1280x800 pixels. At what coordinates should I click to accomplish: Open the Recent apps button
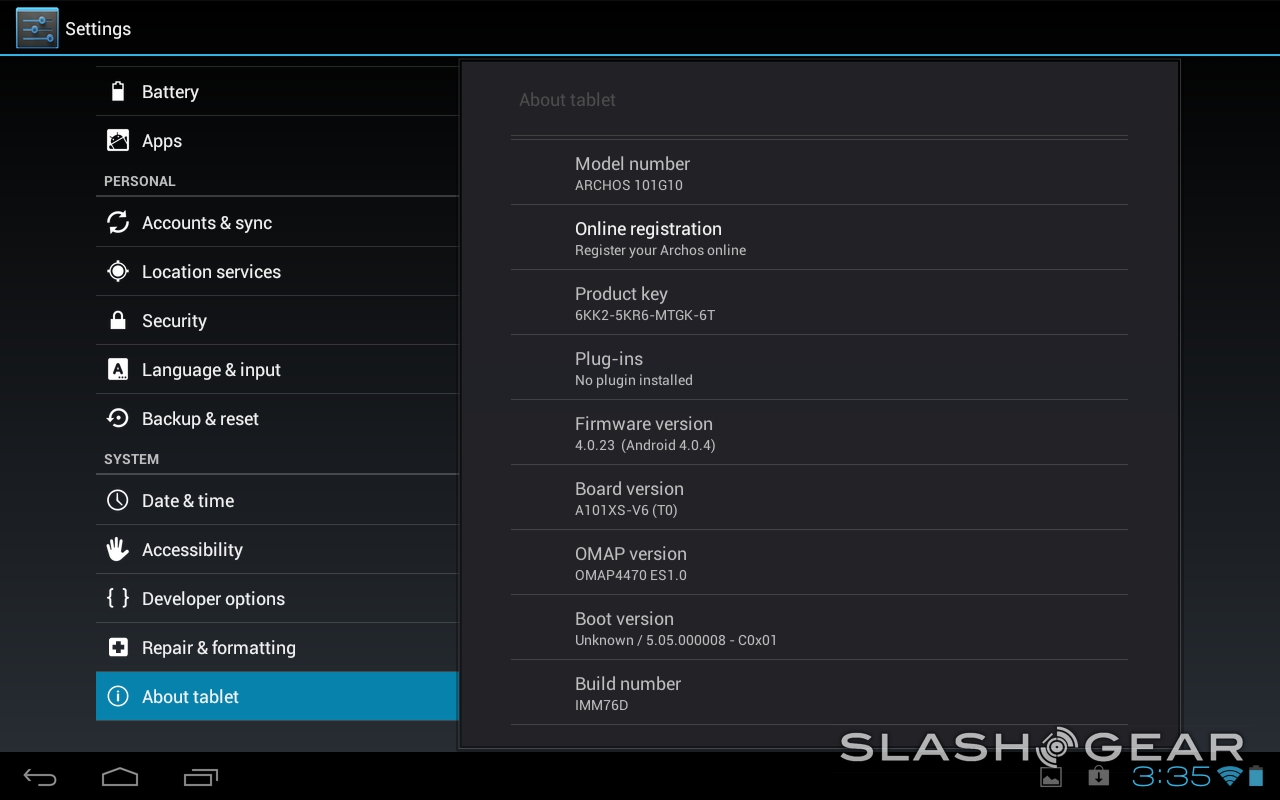pos(201,777)
